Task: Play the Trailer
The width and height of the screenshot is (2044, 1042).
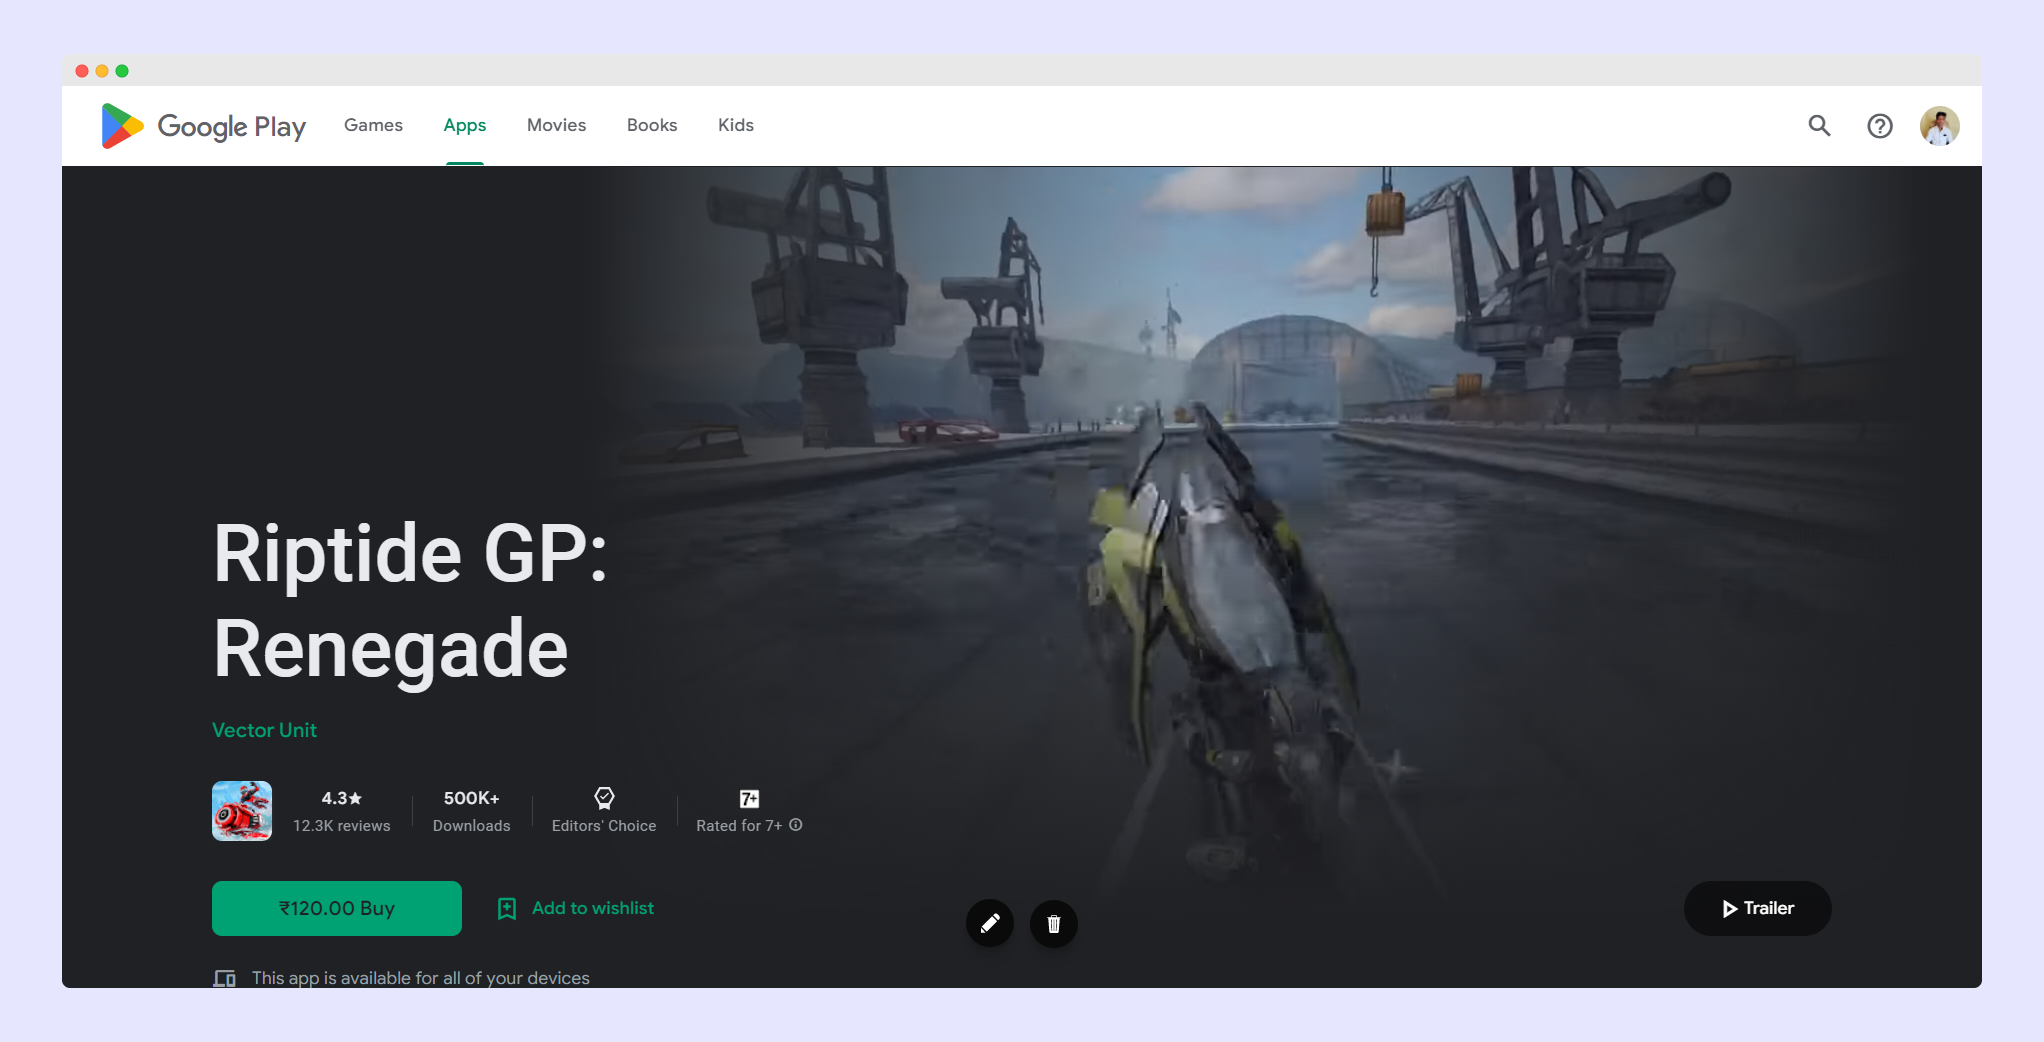Action: (x=1757, y=908)
